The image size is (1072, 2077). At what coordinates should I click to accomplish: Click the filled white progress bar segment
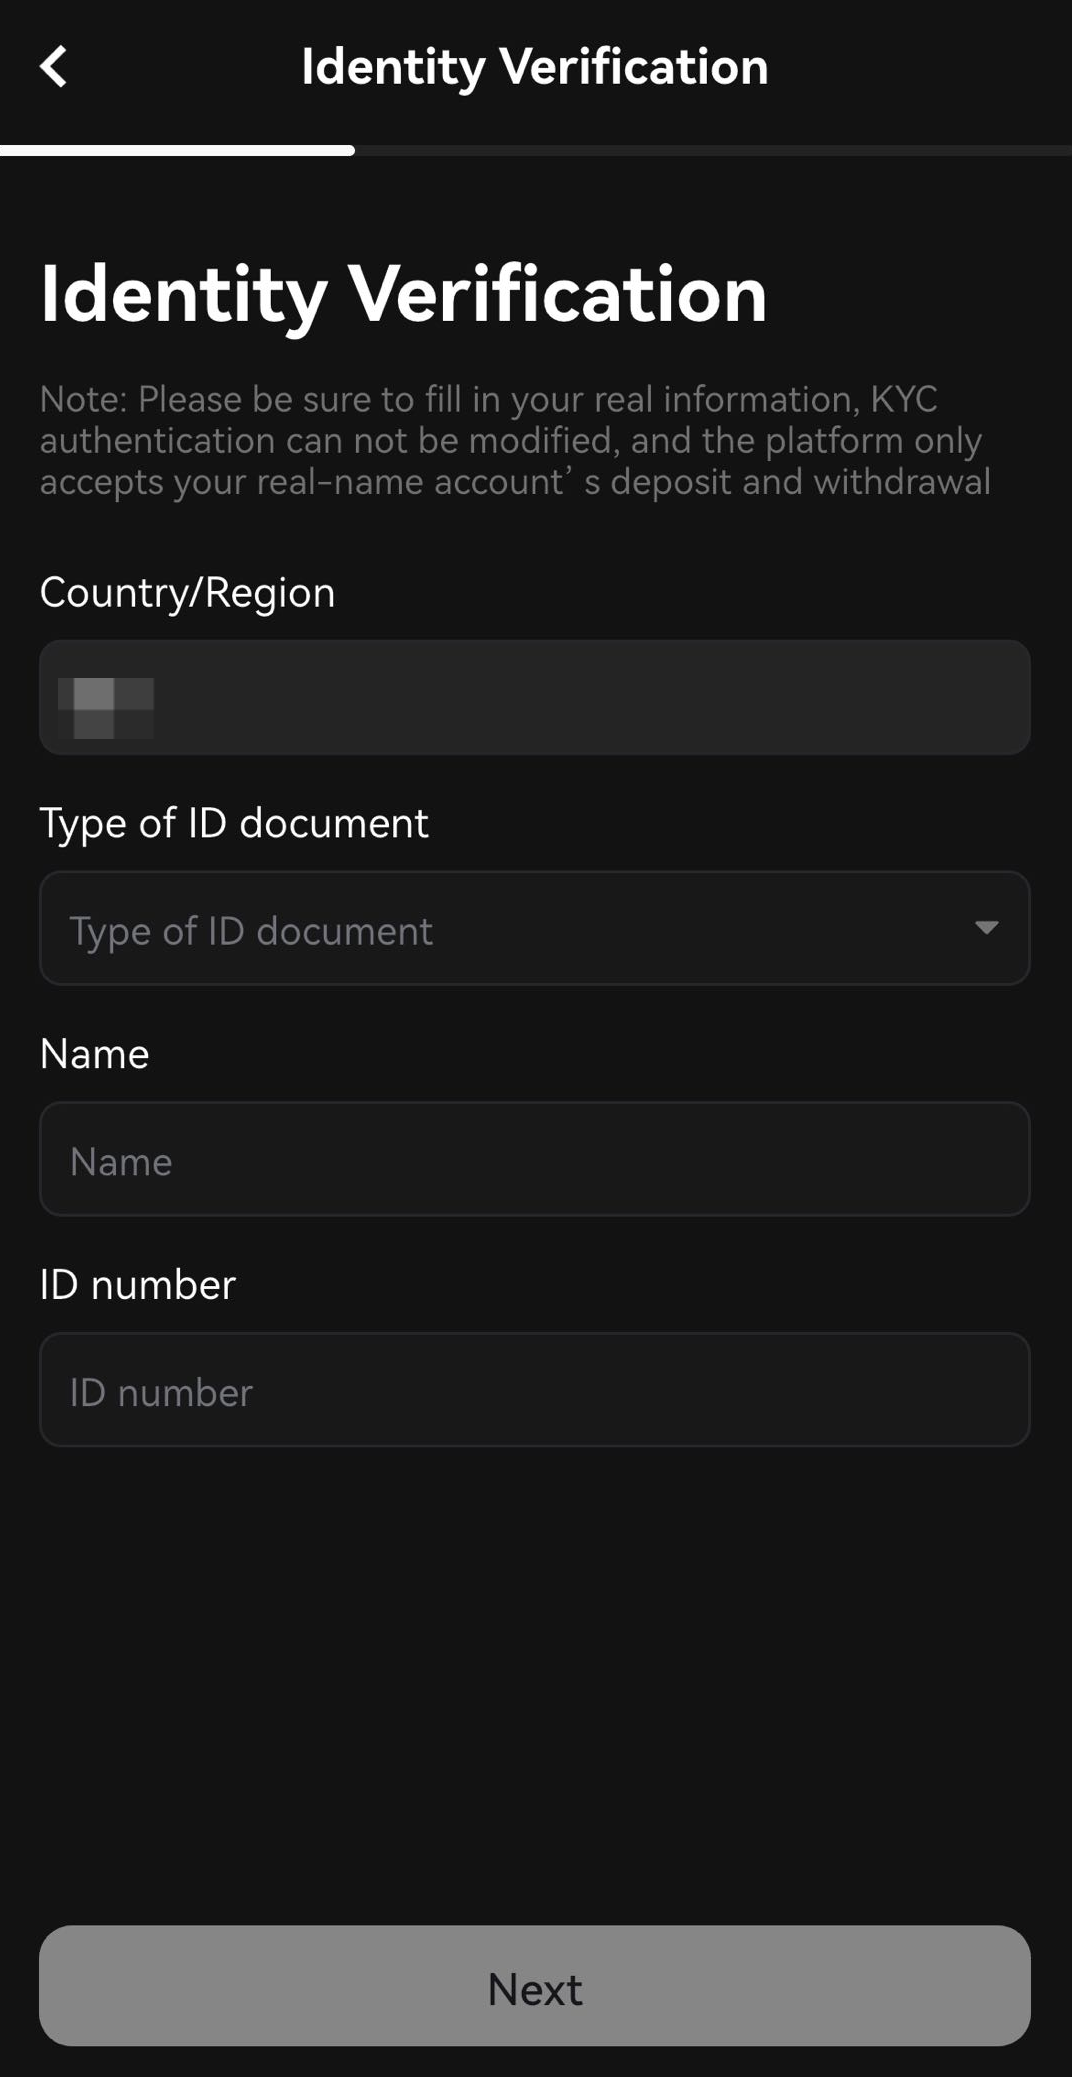pyautogui.click(x=177, y=151)
